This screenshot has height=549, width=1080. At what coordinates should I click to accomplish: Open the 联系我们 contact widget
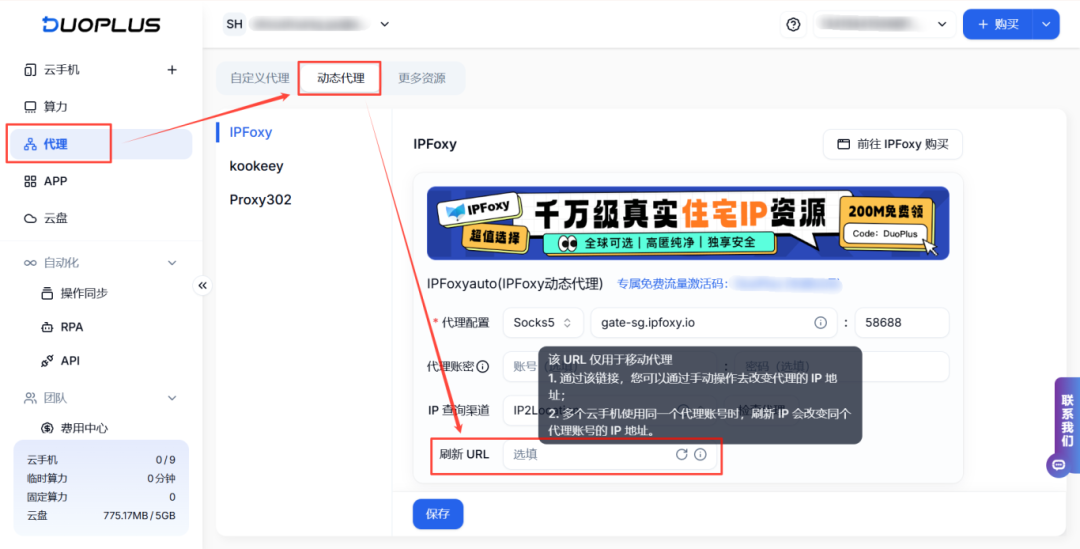(1067, 420)
